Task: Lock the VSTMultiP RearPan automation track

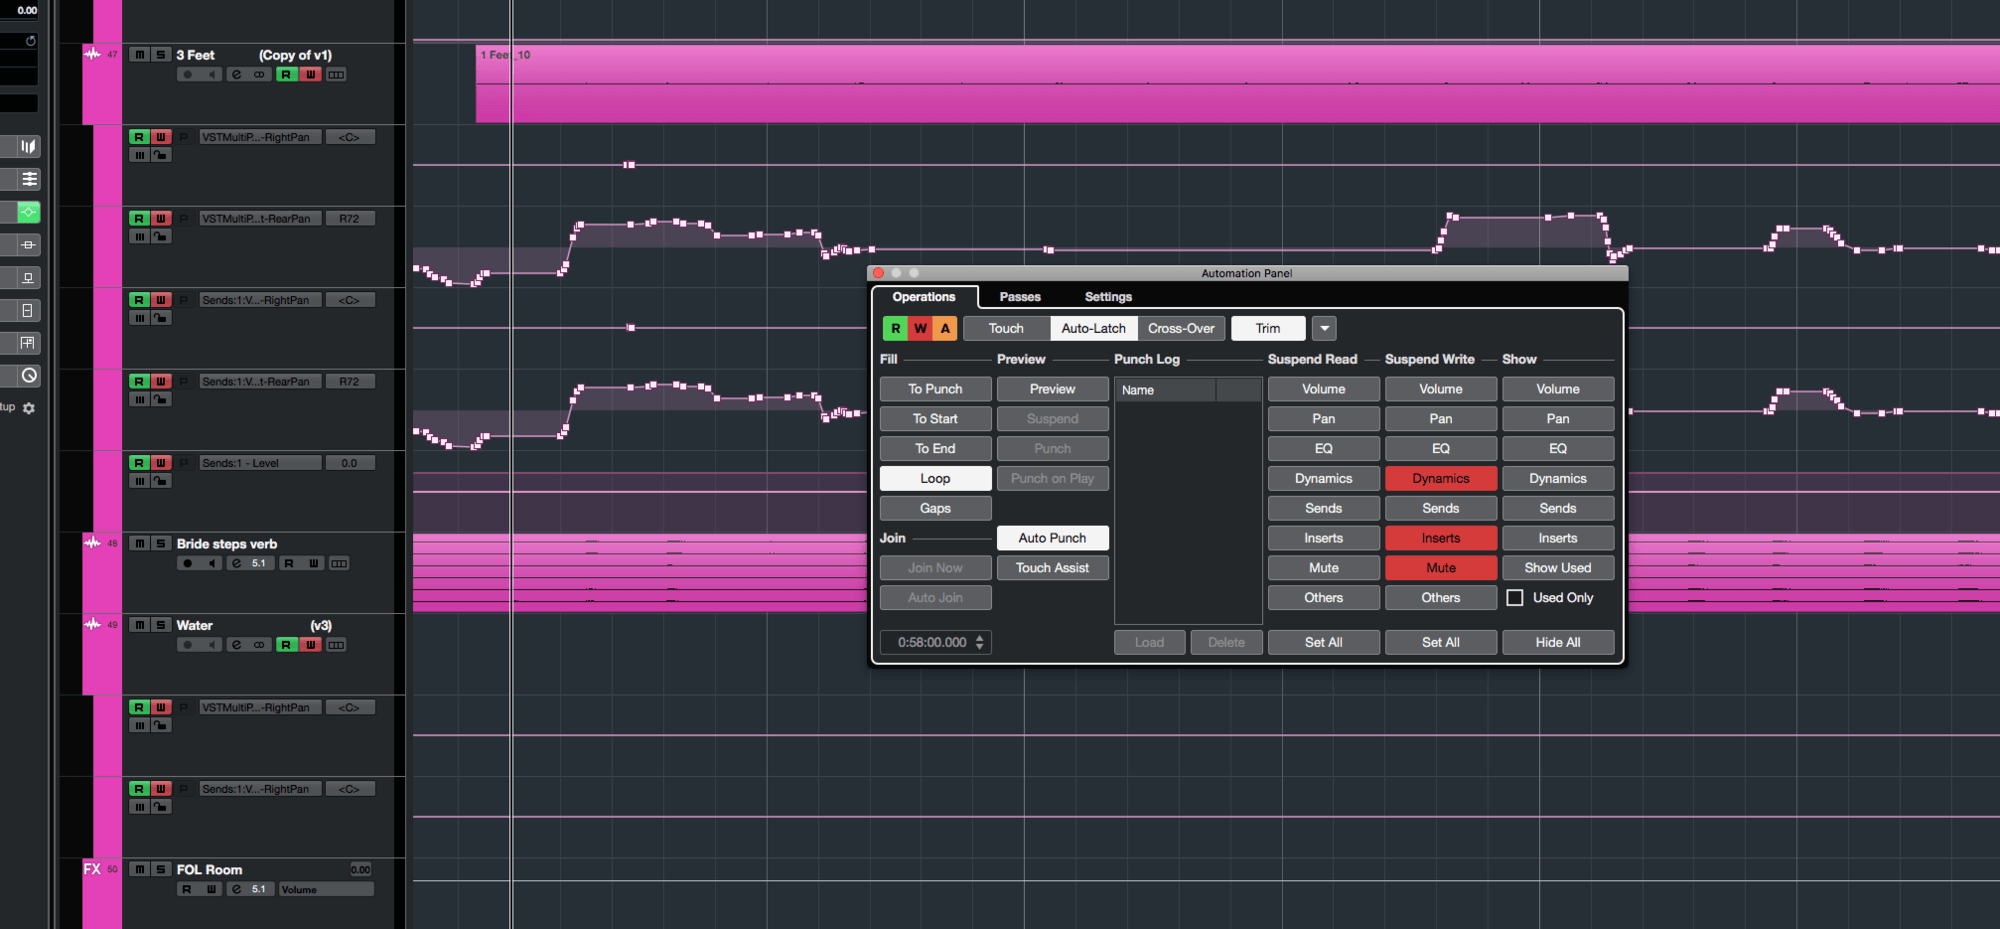Action: click(161, 237)
